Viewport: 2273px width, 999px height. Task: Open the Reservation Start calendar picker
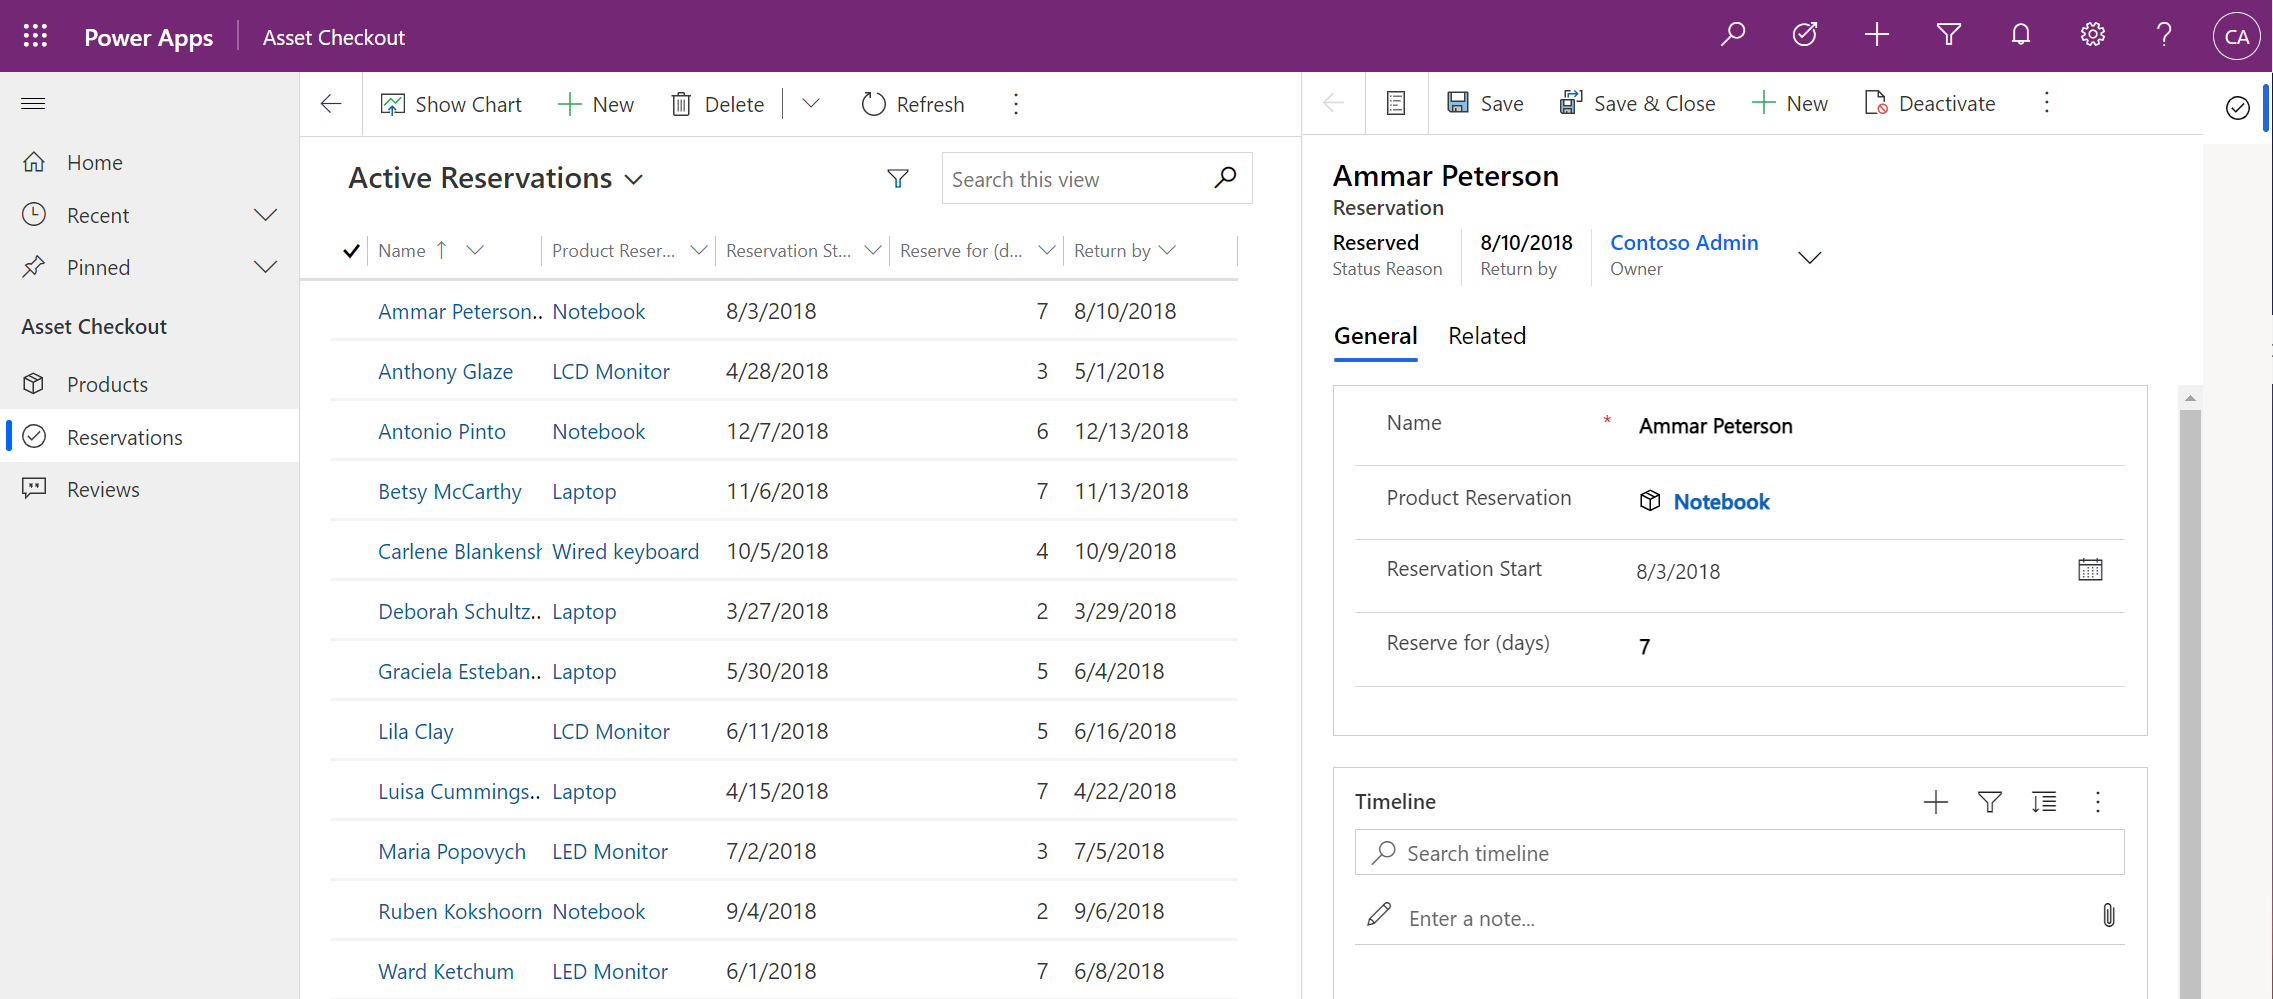click(2091, 569)
